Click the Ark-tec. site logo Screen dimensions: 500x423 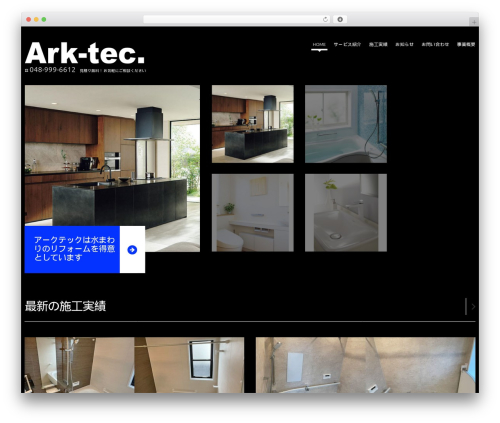(x=85, y=53)
